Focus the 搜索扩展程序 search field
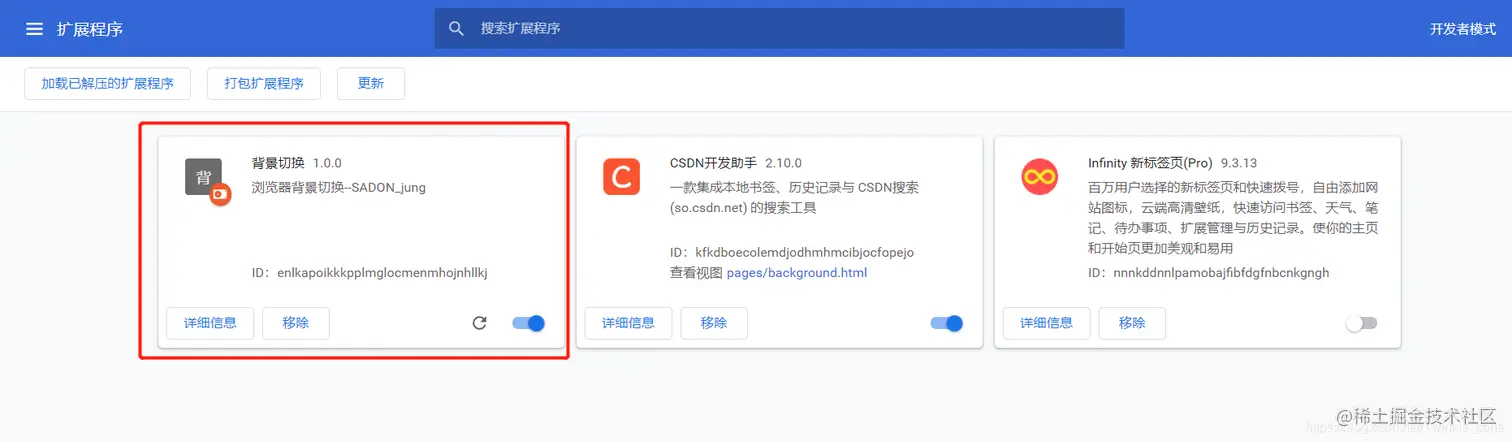1512x442 pixels. 779,29
